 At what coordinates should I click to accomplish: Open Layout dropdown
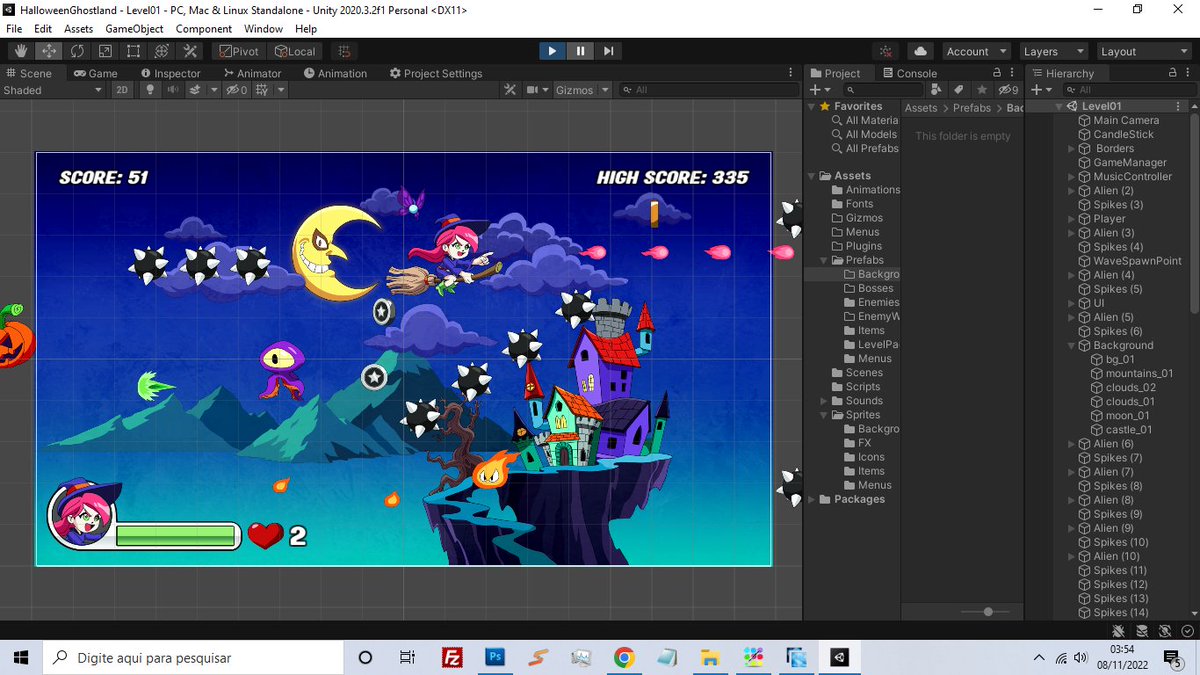tap(1142, 51)
